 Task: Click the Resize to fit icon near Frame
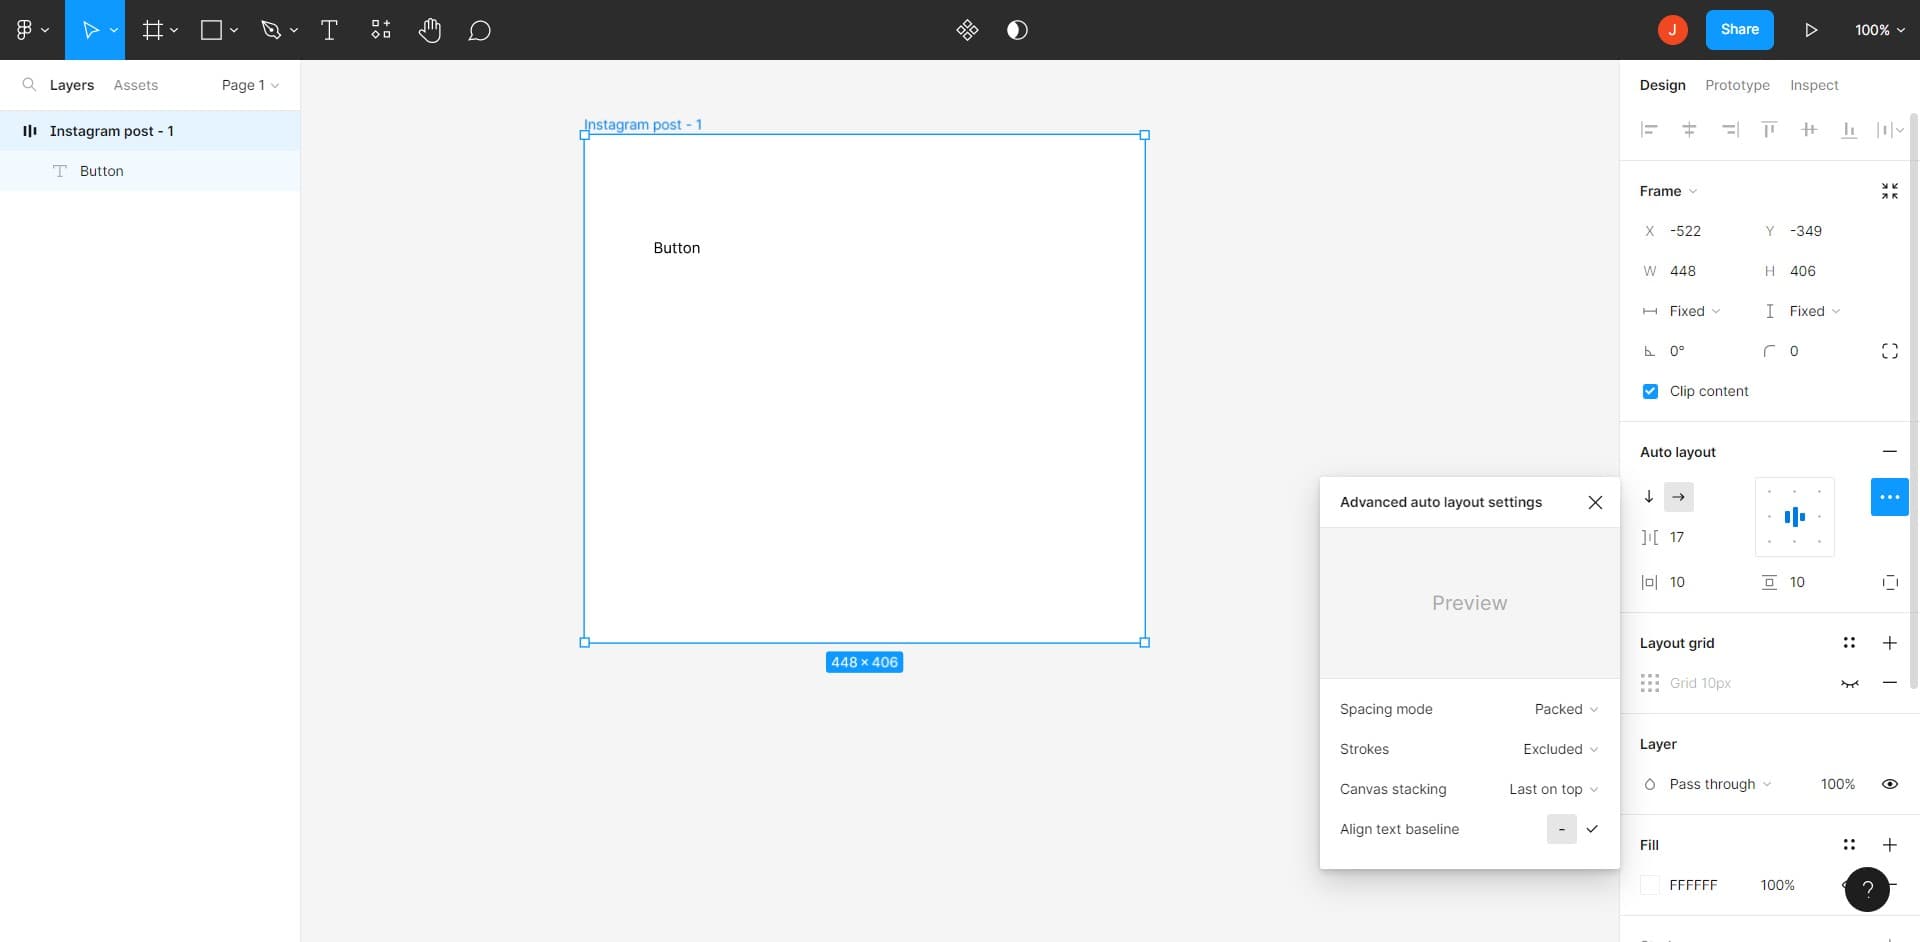click(1891, 190)
